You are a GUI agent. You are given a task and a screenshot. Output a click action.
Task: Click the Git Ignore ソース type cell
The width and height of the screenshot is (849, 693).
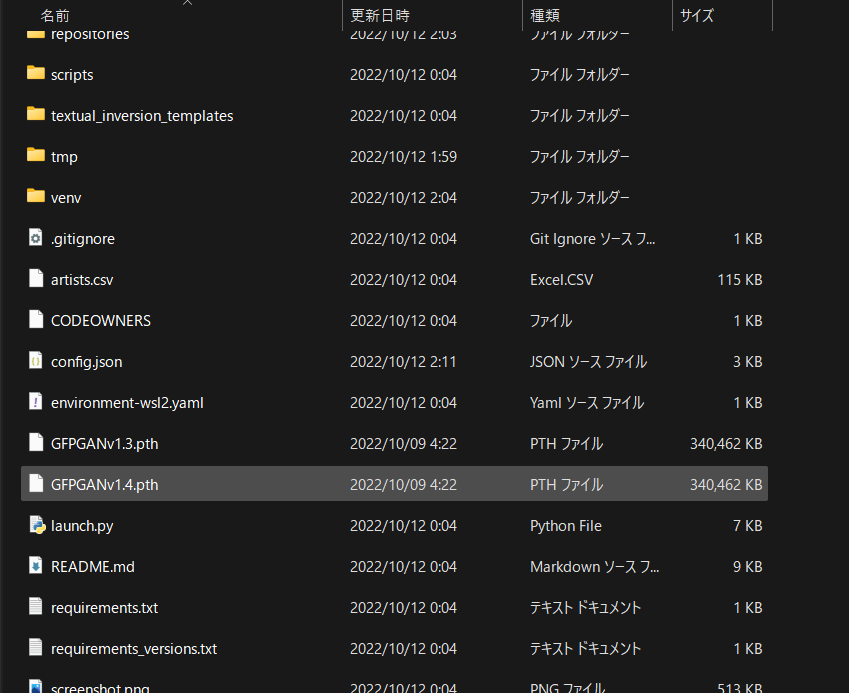pos(592,239)
